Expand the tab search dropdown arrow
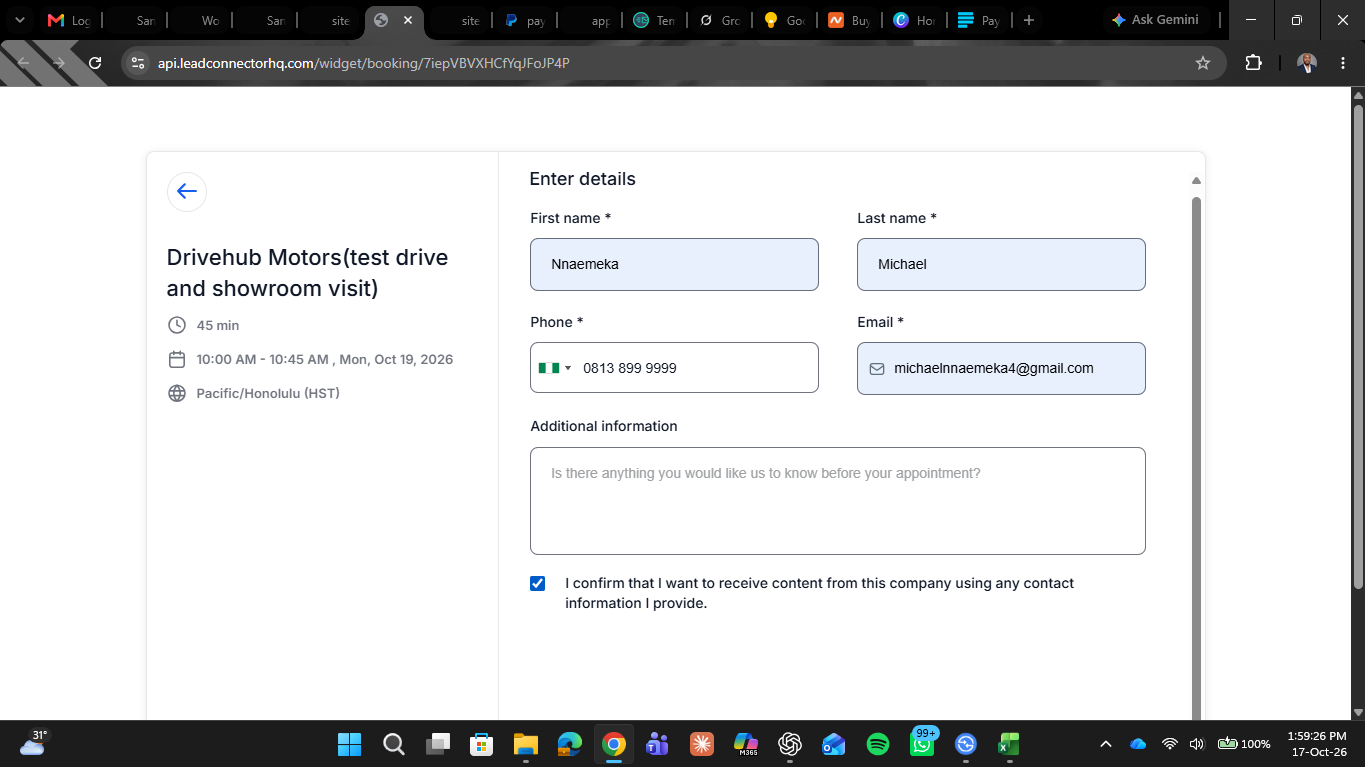This screenshot has width=1365, height=767. [x=19, y=20]
